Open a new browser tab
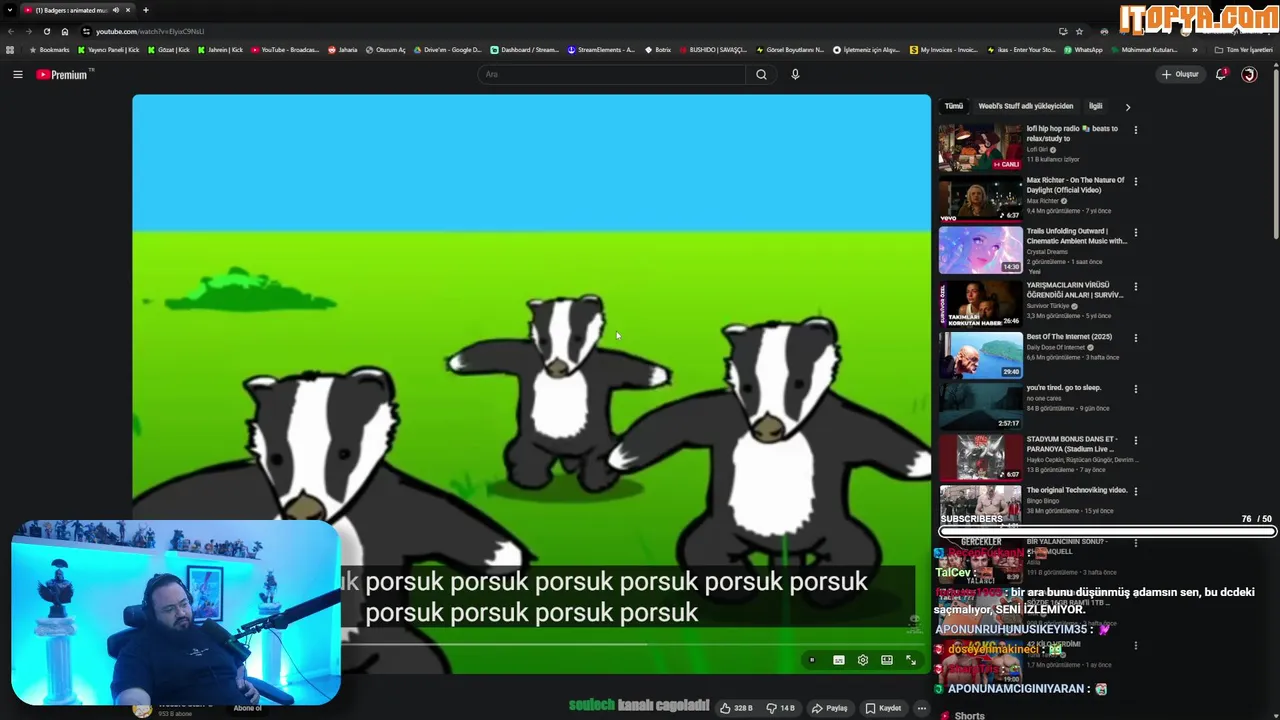 [145, 10]
